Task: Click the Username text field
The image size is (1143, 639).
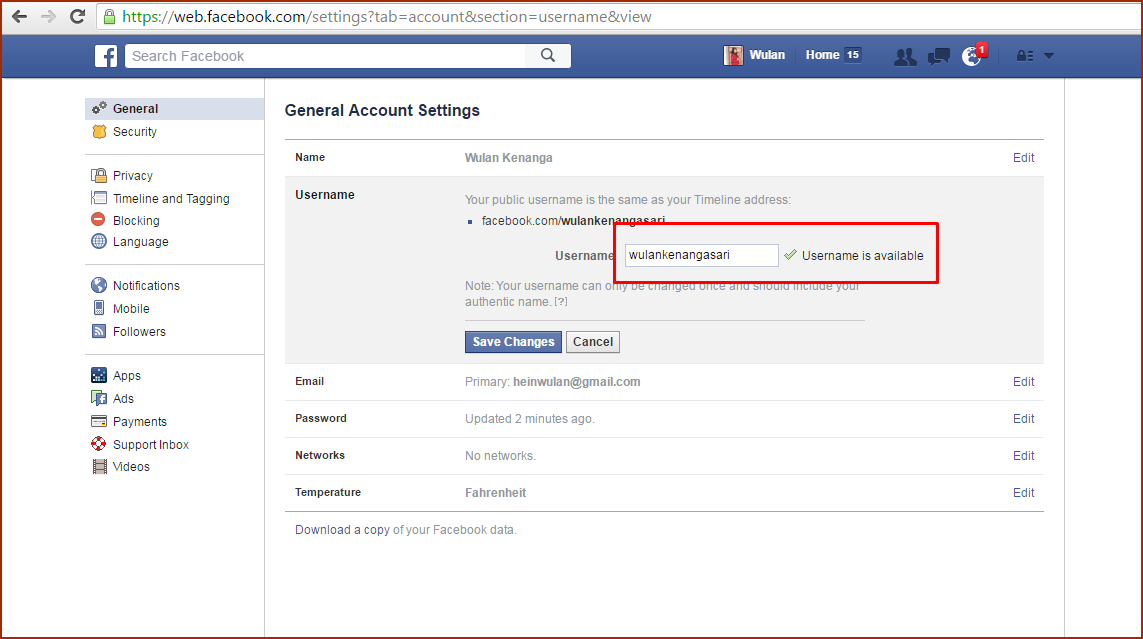Action: (701, 255)
